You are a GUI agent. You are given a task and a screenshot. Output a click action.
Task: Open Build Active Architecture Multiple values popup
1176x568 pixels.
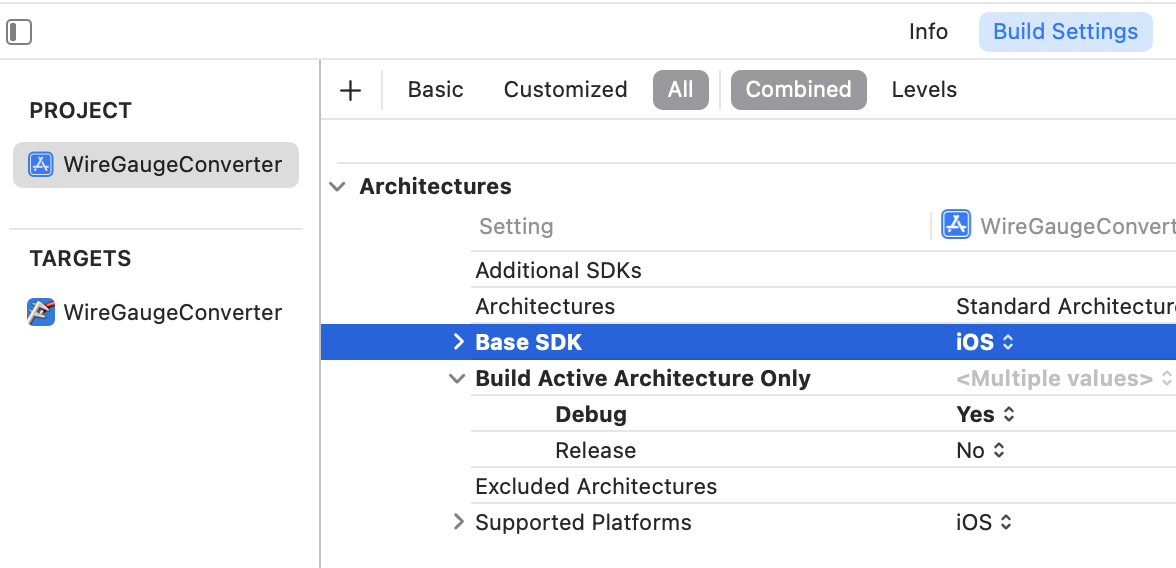click(x=1064, y=378)
